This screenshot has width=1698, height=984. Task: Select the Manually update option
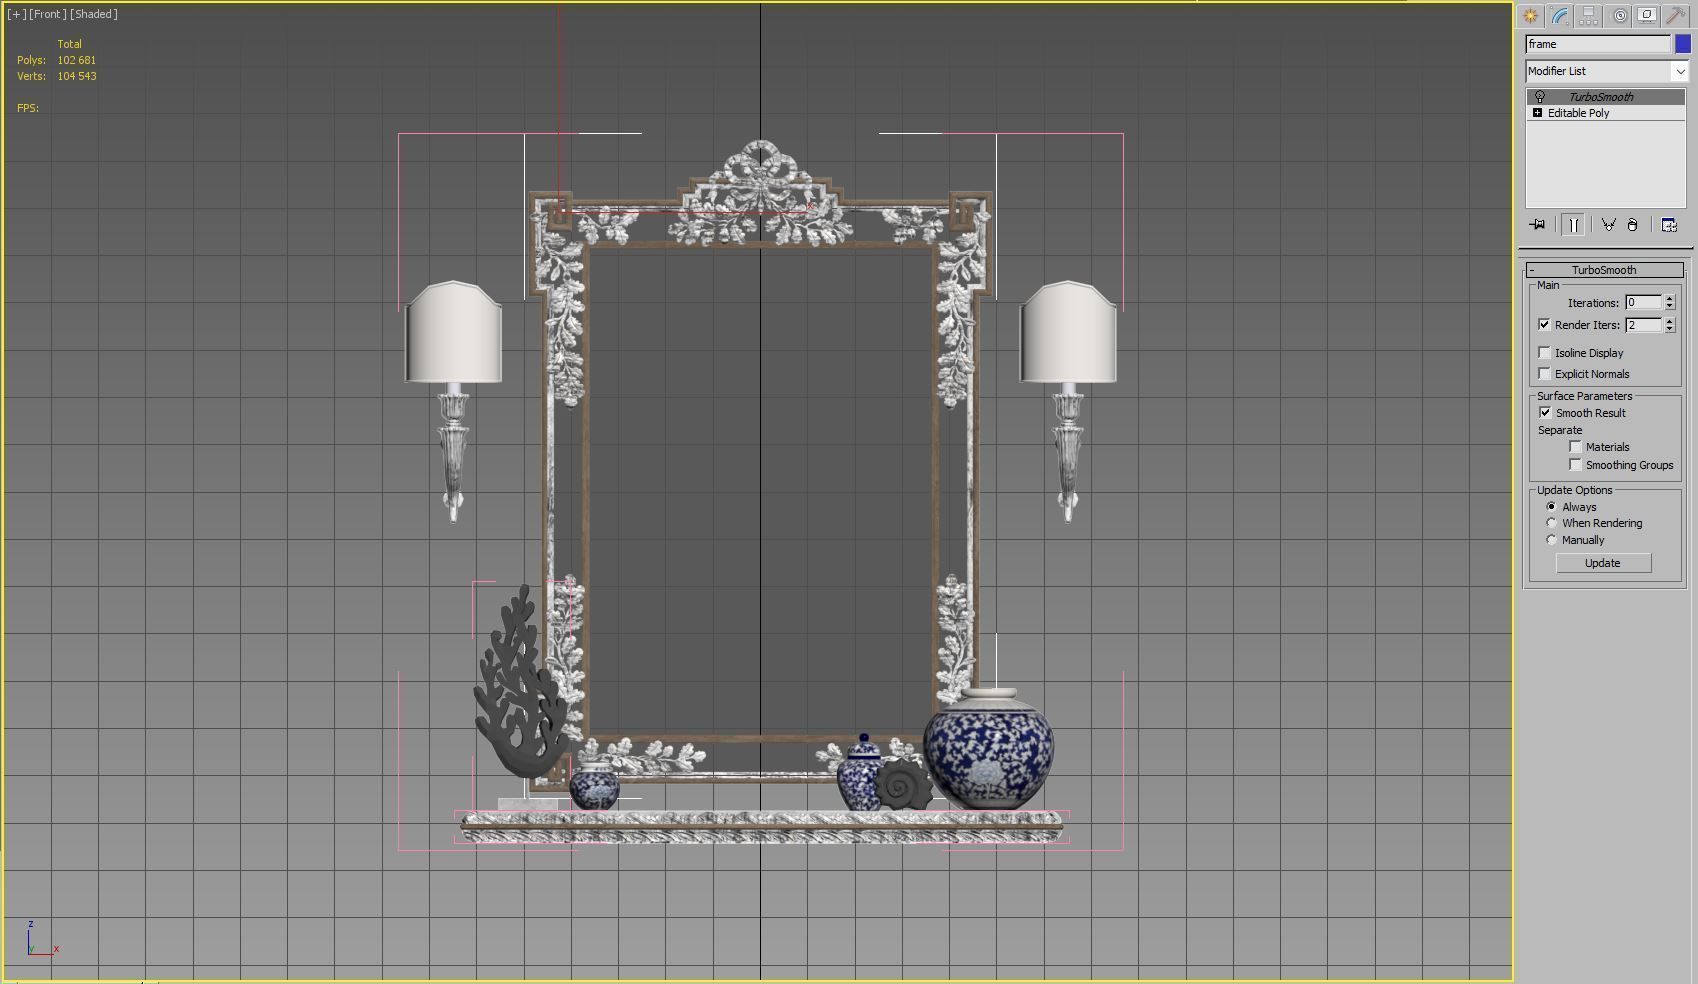[x=1552, y=540]
